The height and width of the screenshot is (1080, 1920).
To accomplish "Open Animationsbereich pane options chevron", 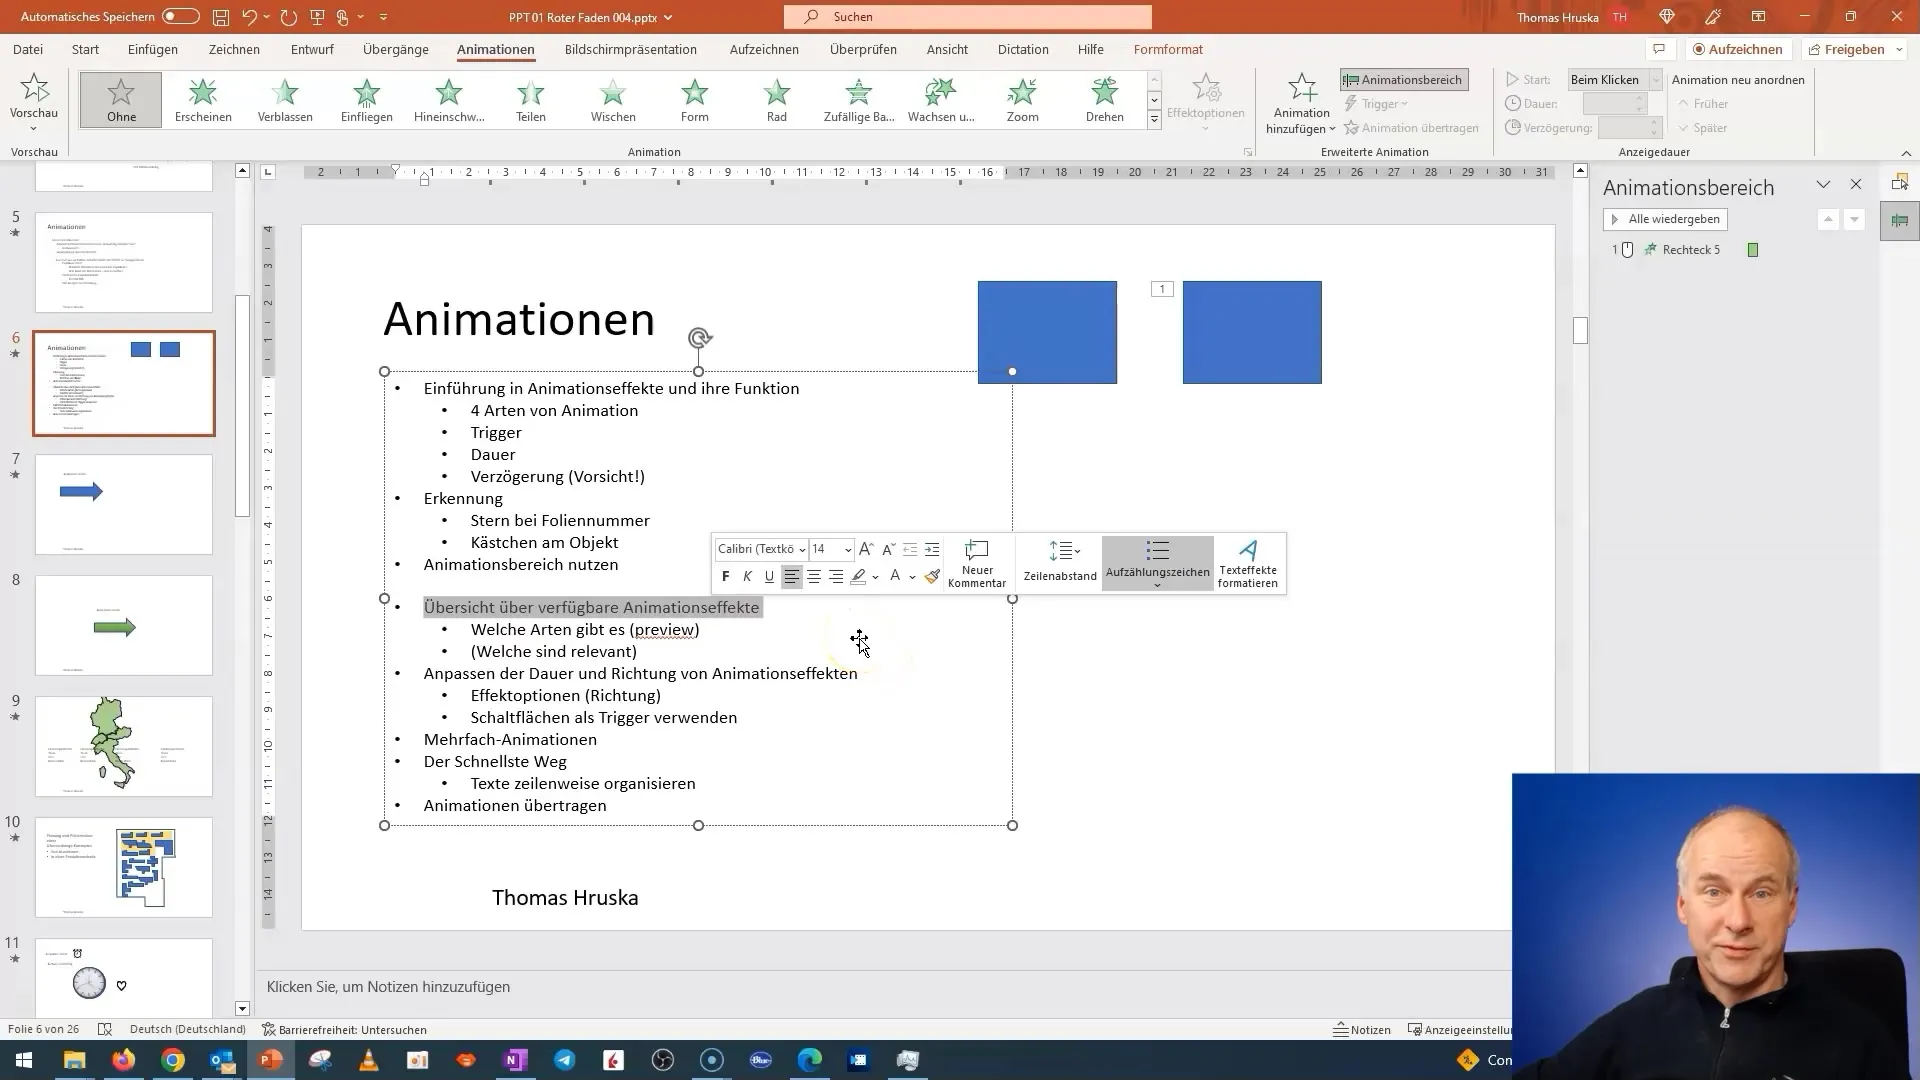I will 1823,185.
